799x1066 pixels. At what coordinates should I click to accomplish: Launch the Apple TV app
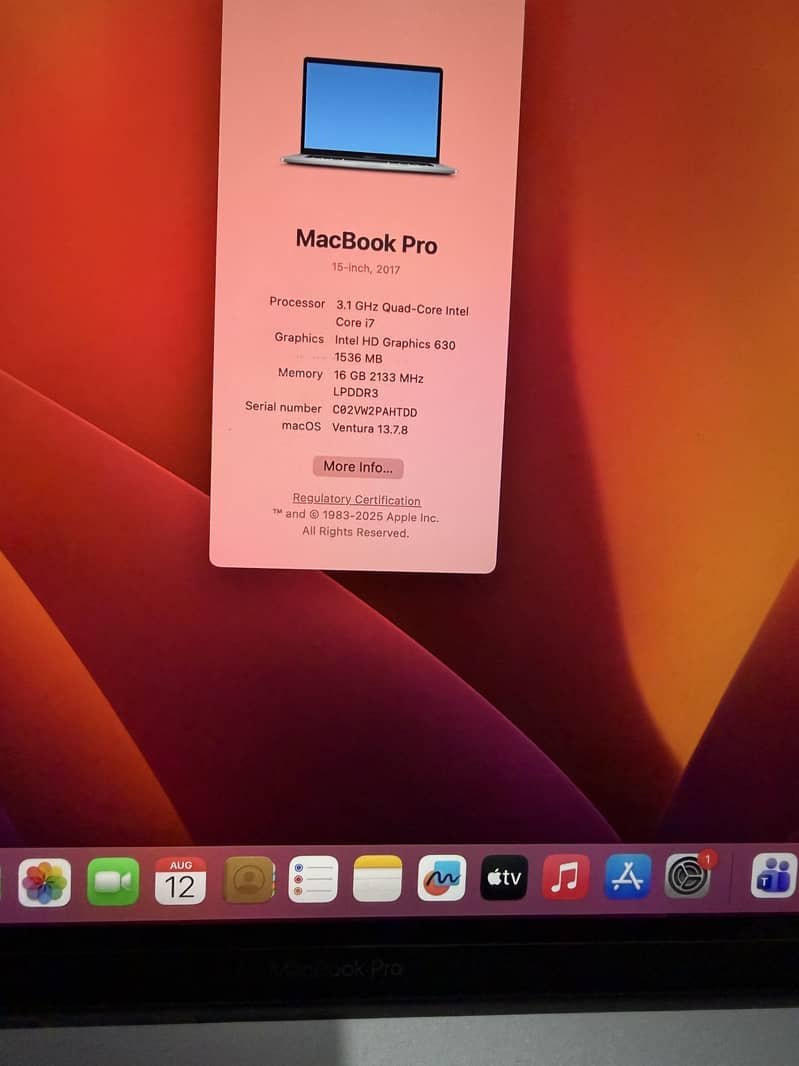[x=504, y=878]
